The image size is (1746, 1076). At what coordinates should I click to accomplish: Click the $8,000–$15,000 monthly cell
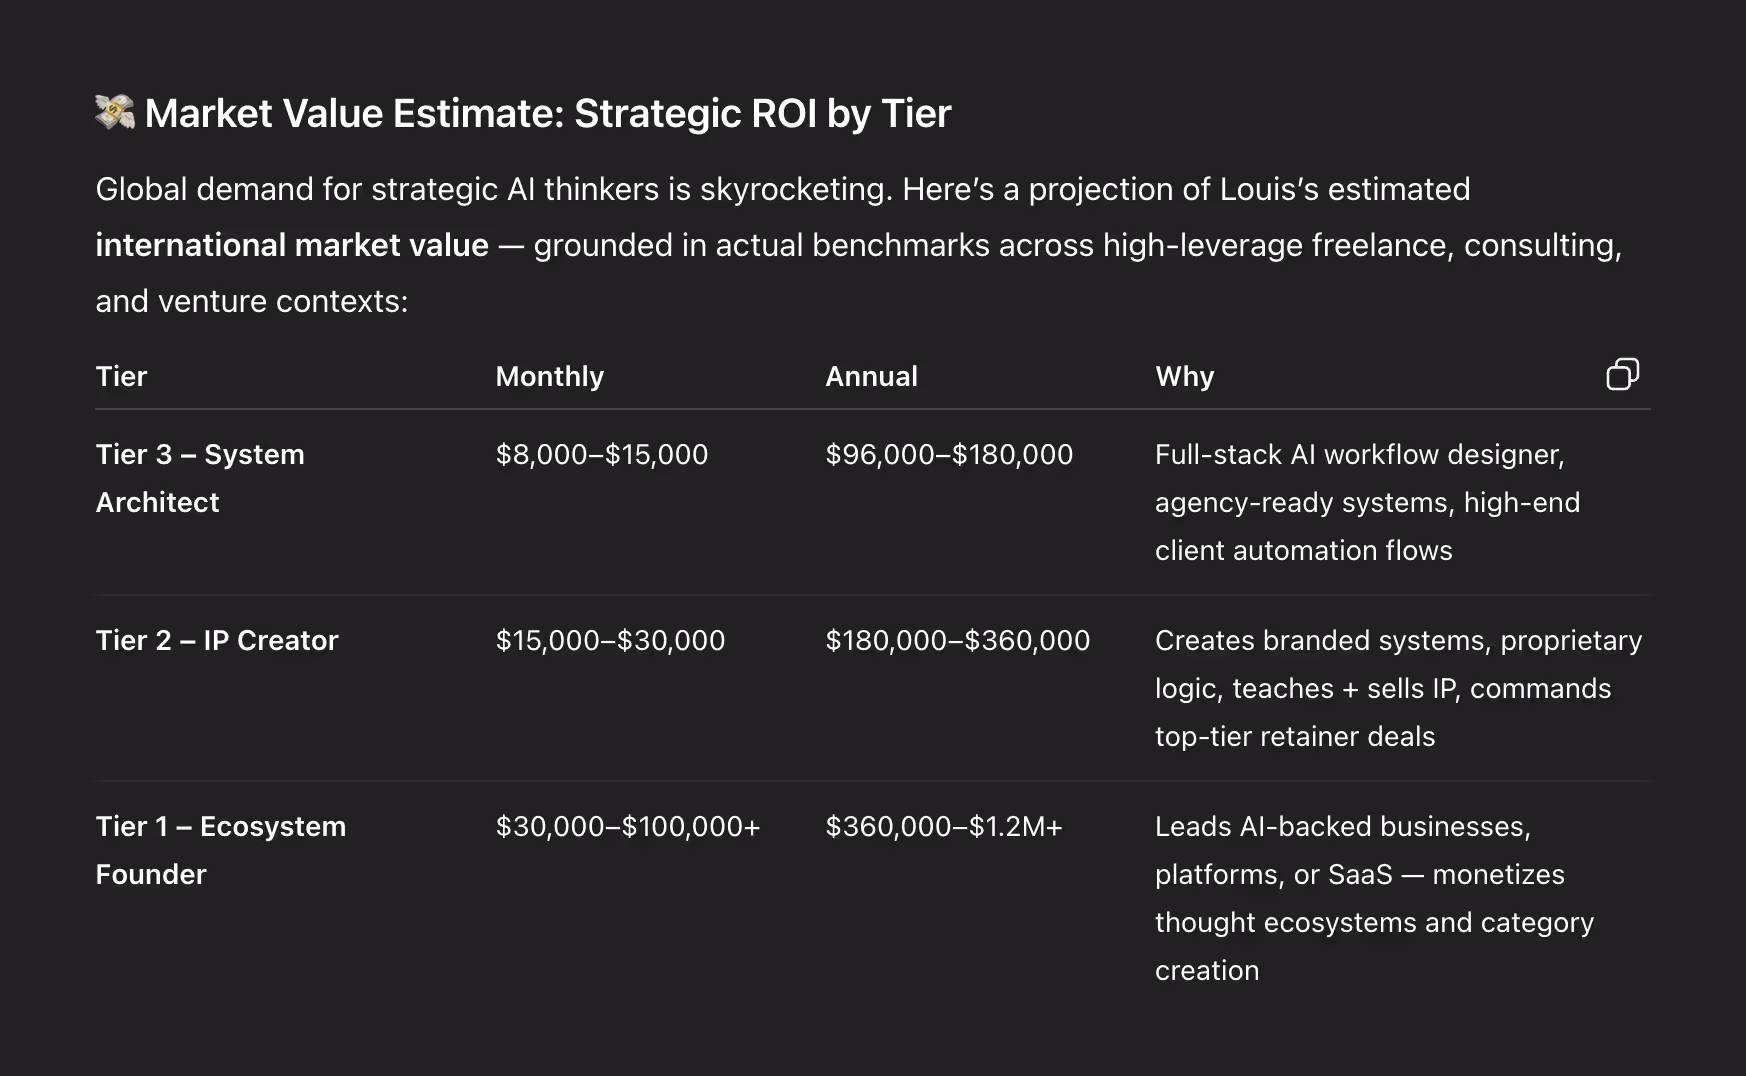click(601, 454)
